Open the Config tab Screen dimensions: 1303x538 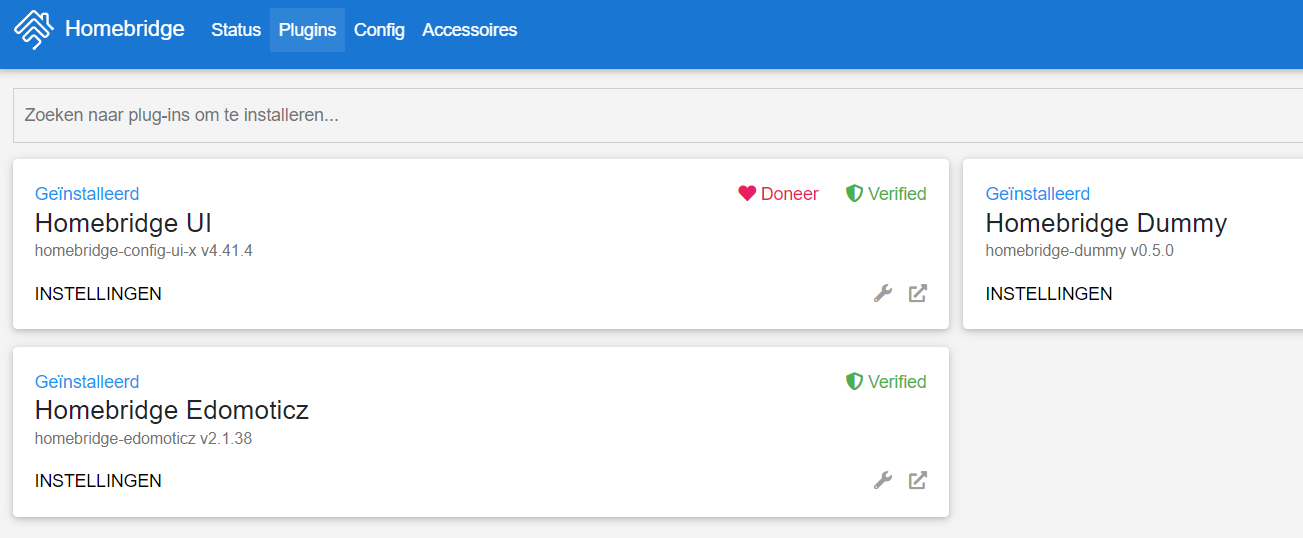(379, 30)
